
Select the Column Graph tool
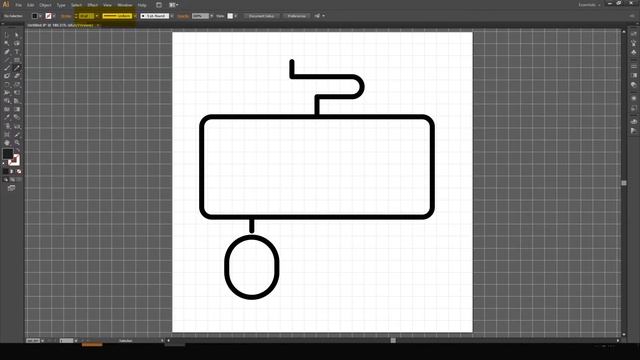(17, 126)
